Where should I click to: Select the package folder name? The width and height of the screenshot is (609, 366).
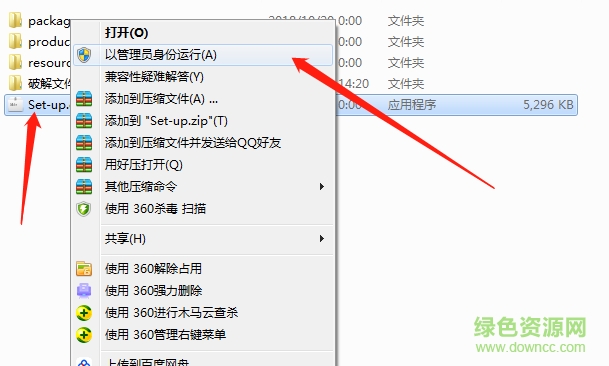(x=49, y=21)
